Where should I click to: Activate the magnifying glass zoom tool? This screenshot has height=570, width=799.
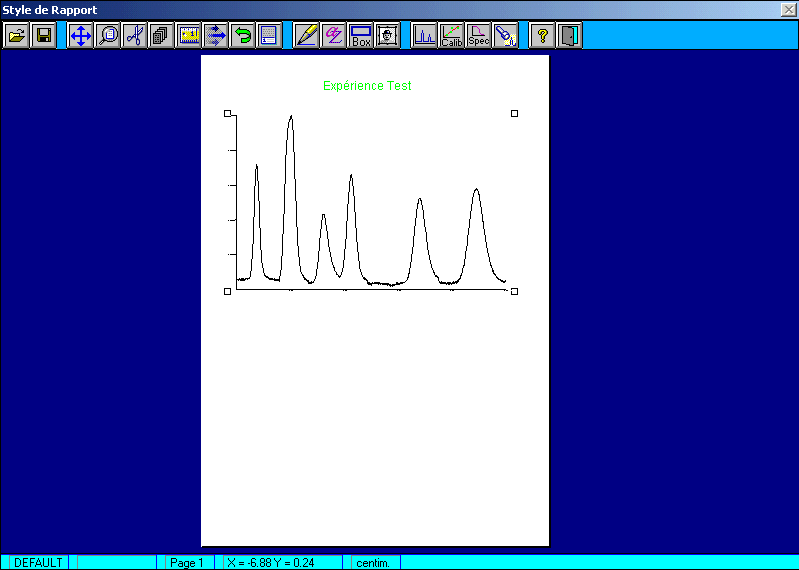tap(108, 36)
